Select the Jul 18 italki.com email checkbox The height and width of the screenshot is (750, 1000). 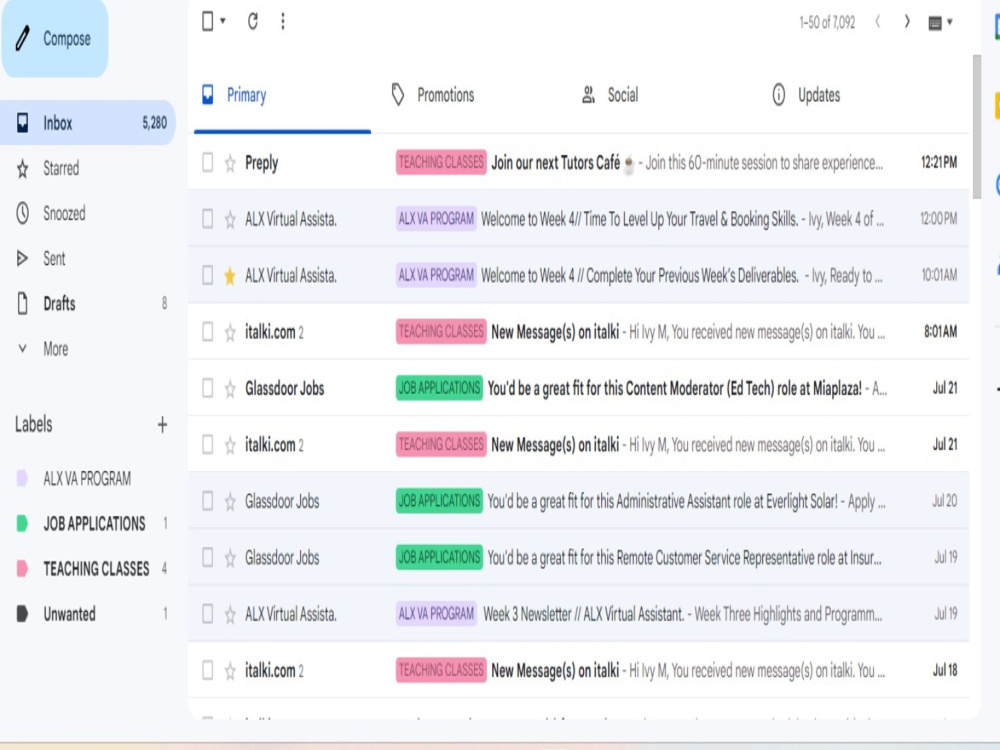pos(208,670)
